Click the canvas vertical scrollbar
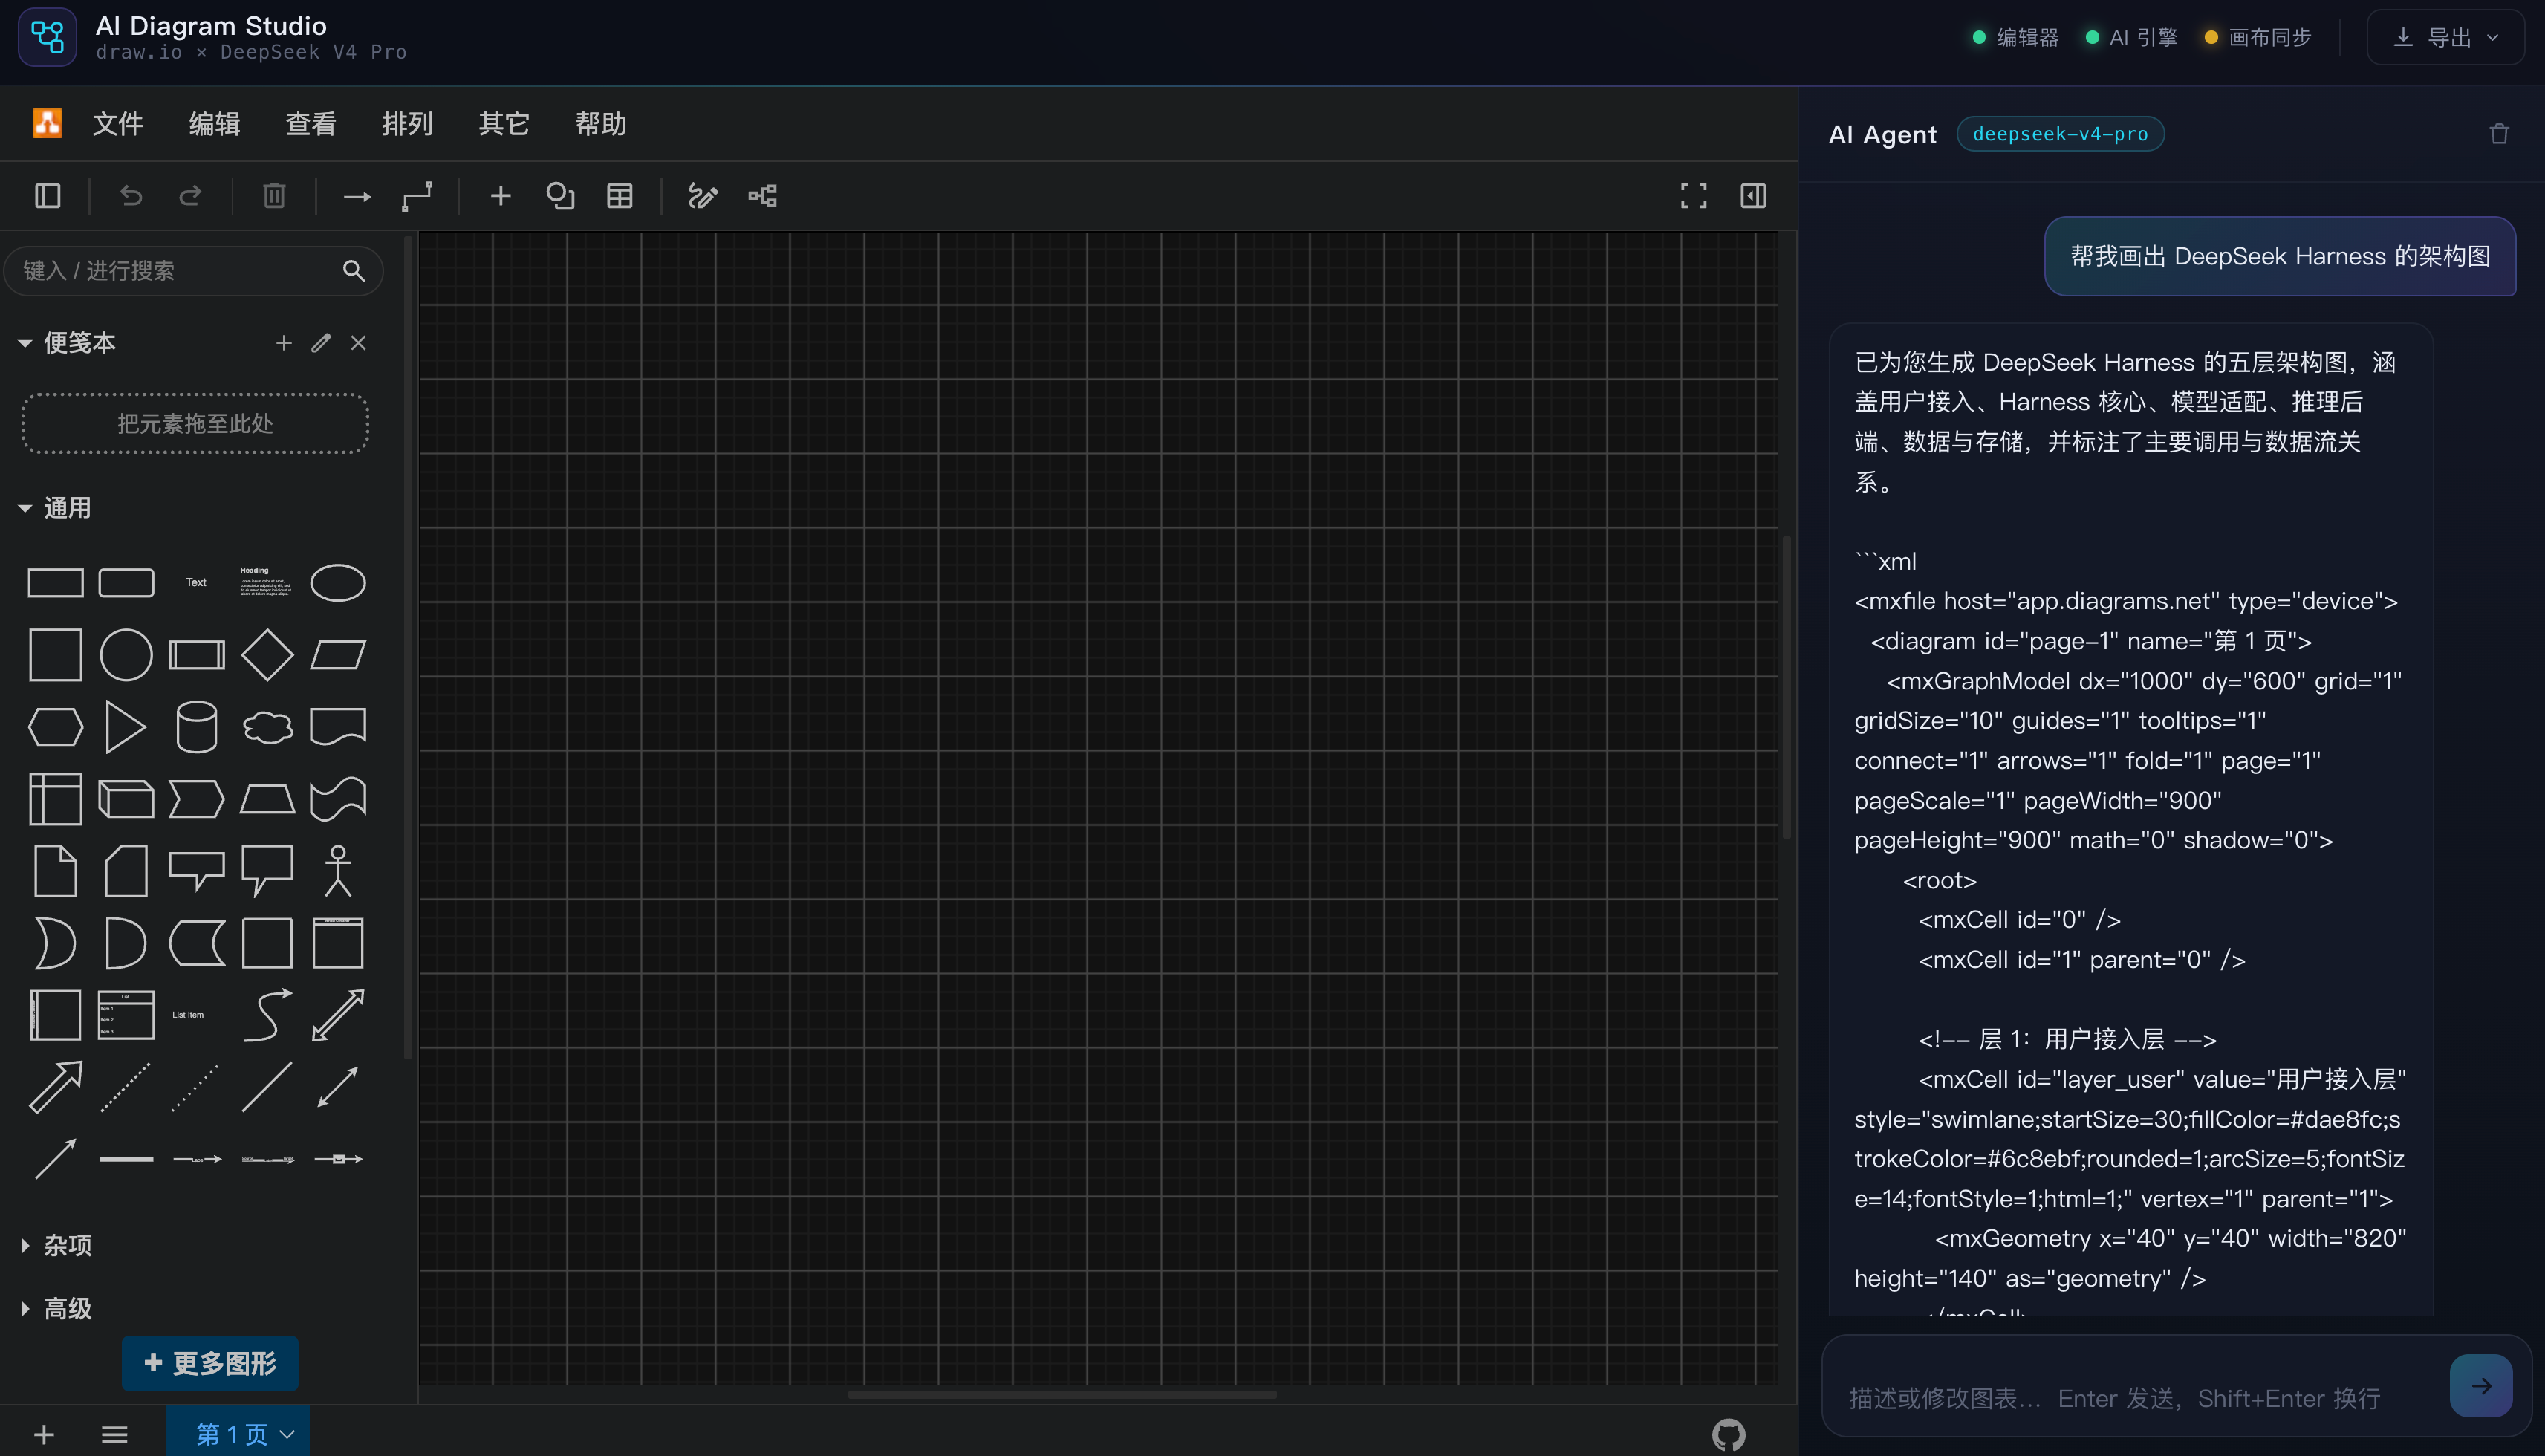Viewport: 2545px width, 1456px height. pyautogui.click(x=1786, y=688)
